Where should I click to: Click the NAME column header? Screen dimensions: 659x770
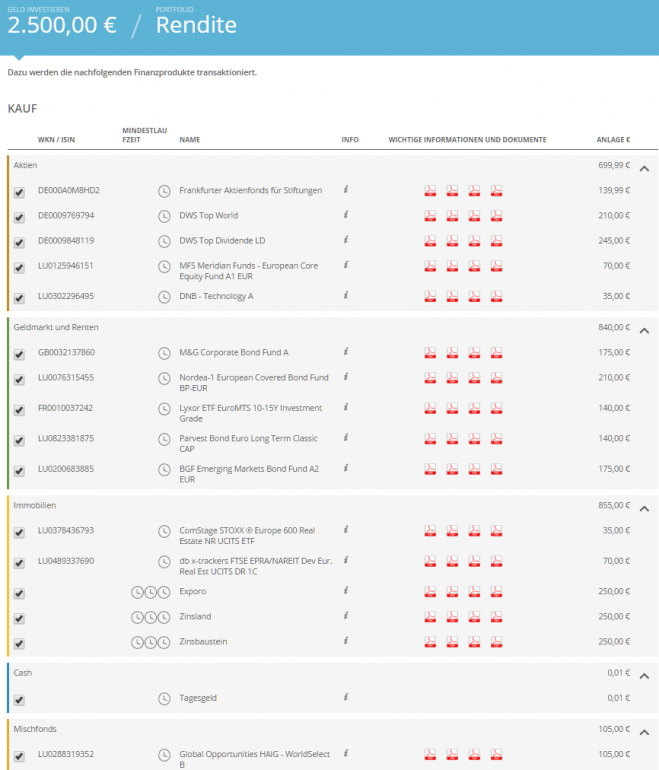190,140
